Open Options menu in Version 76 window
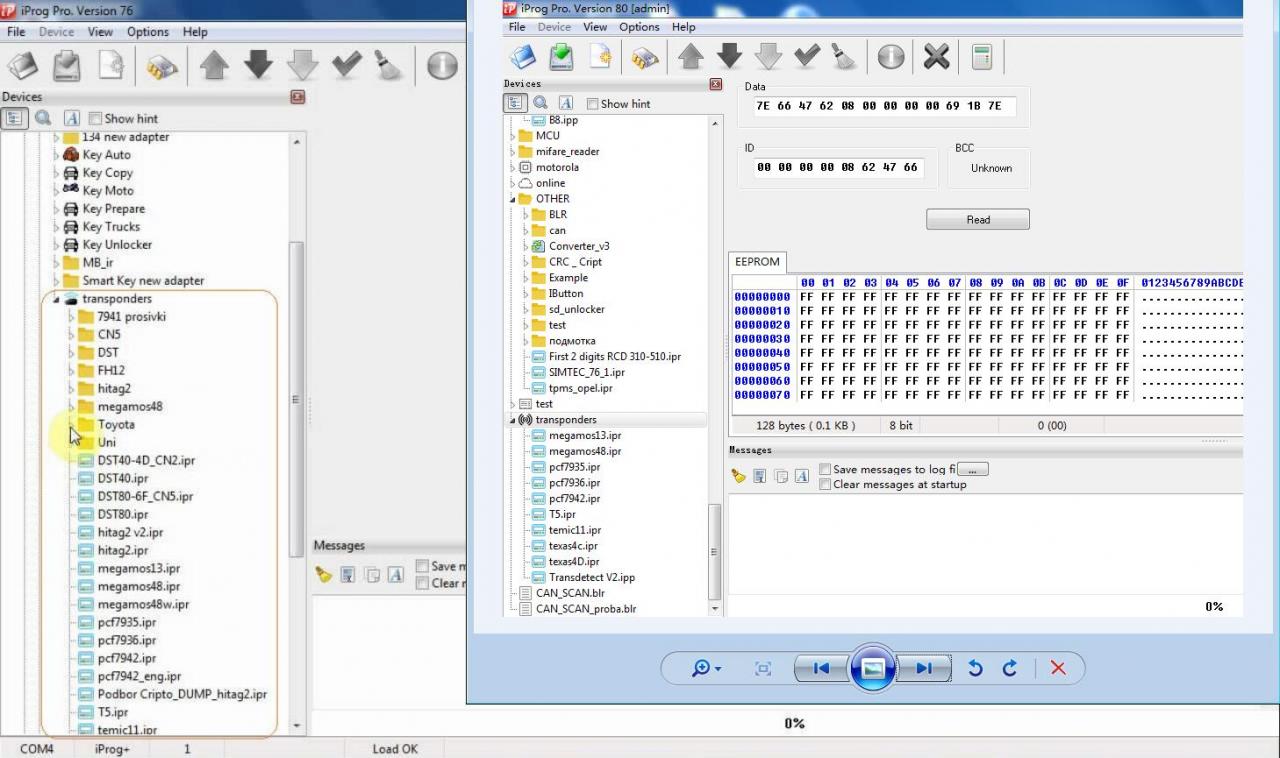Viewport: 1280px width, 758px height. [x=148, y=32]
